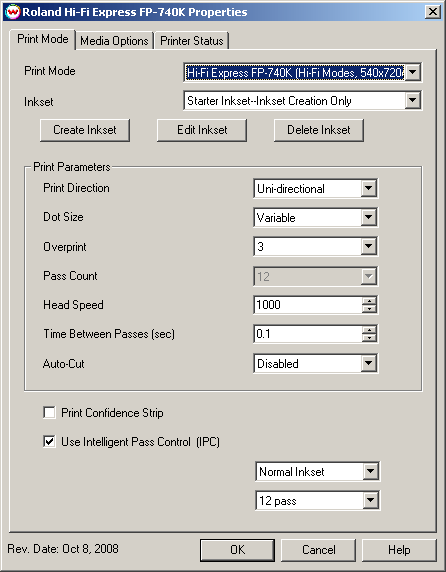Decrease Time Between Passes with down arrow
This screenshot has width=446, height=572.
[369, 338]
